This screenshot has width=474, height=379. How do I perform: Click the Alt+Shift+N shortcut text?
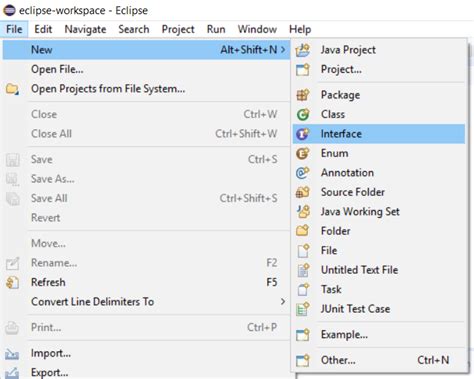249,50
